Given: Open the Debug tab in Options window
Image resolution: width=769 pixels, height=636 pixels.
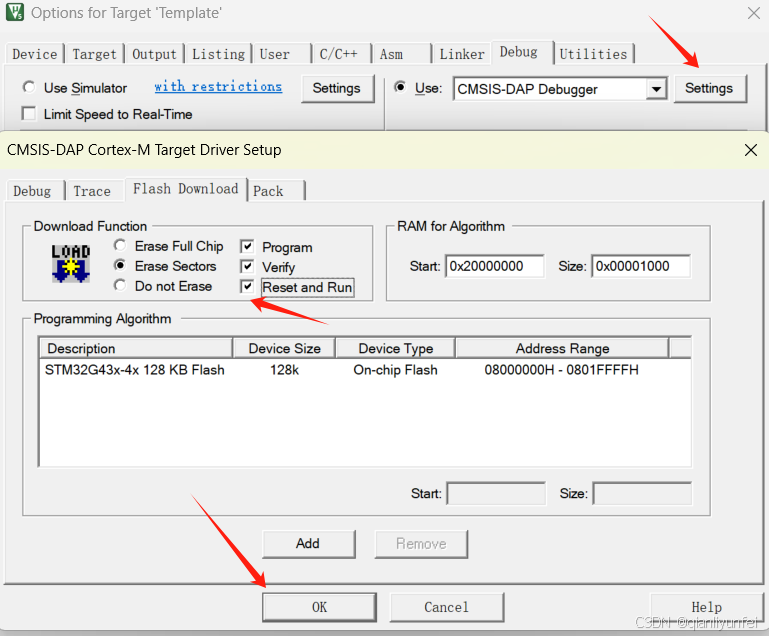Looking at the screenshot, I should (522, 52).
